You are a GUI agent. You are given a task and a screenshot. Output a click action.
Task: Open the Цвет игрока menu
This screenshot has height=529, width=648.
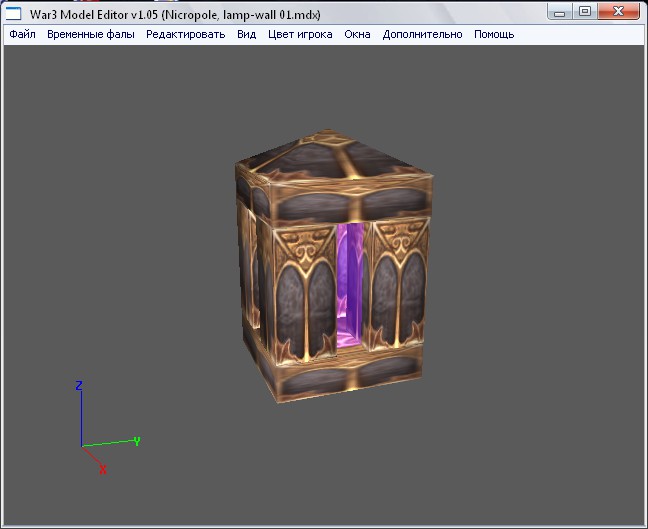tap(300, 34)
